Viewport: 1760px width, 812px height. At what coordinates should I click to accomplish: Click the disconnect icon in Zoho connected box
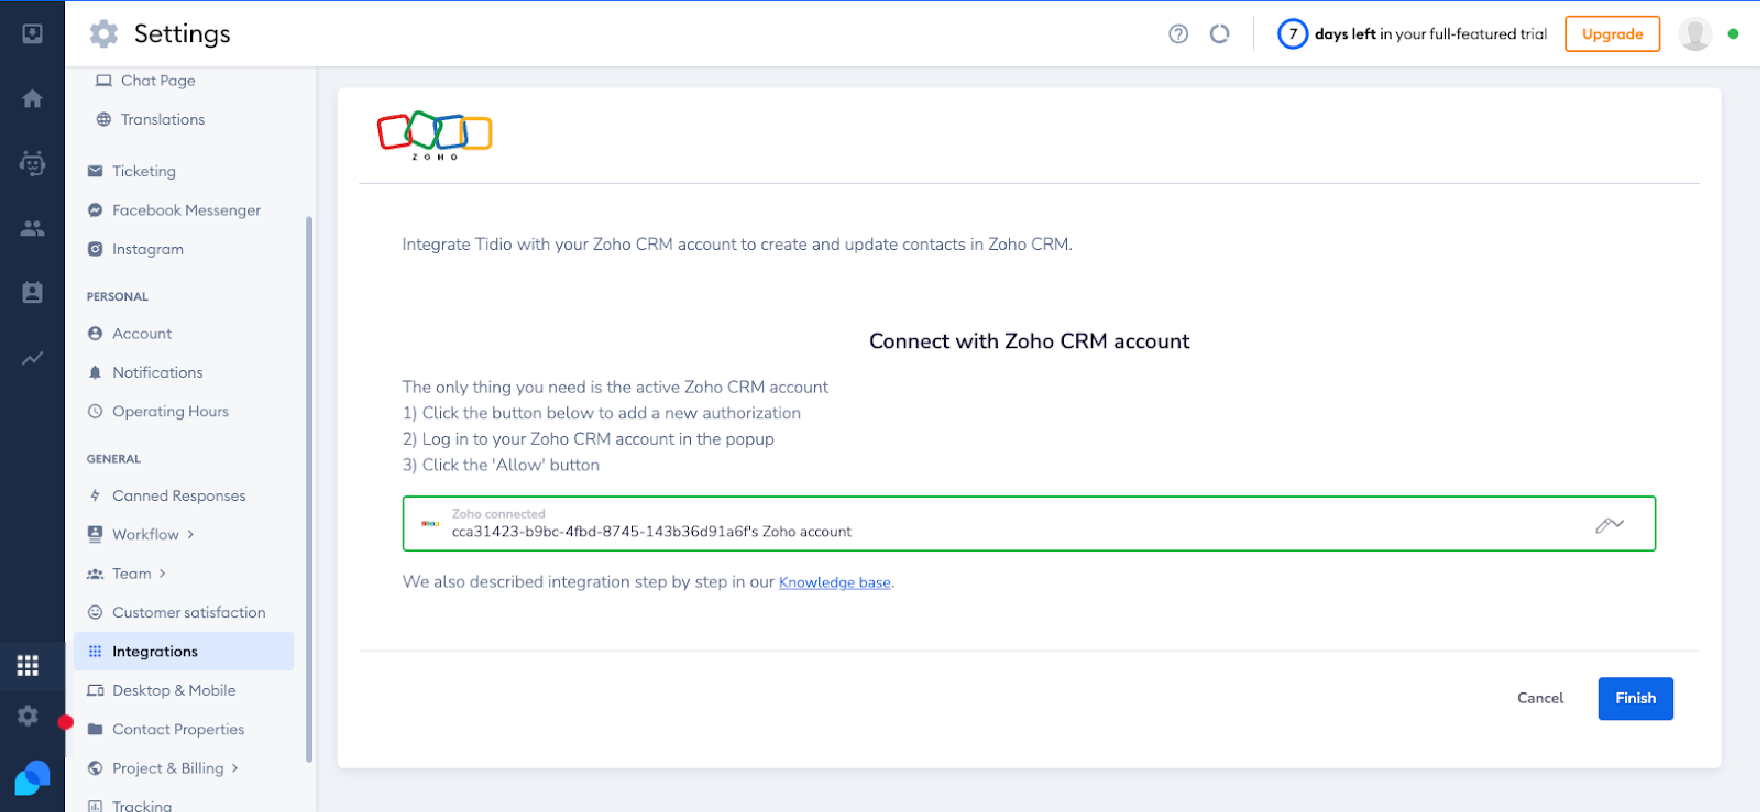[1609, 524]
